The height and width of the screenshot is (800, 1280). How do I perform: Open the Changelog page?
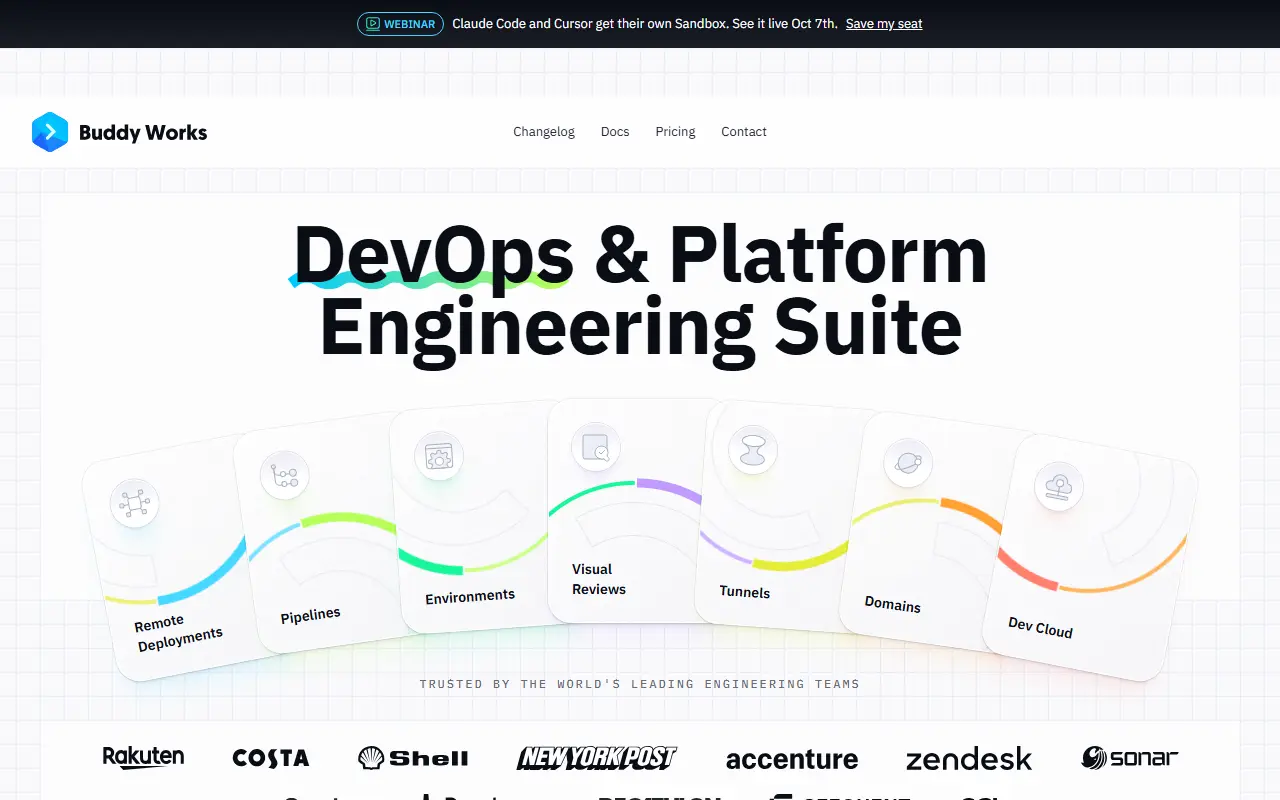pos(544,132)
